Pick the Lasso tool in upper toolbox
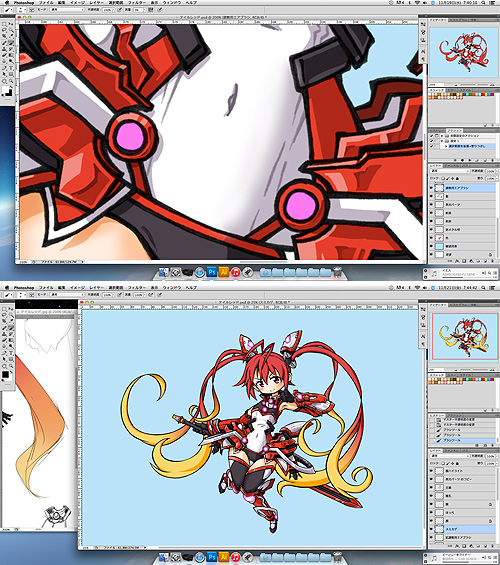Viewport: 500px width, 565px height. pyautogui.click(x=4, y=30)
